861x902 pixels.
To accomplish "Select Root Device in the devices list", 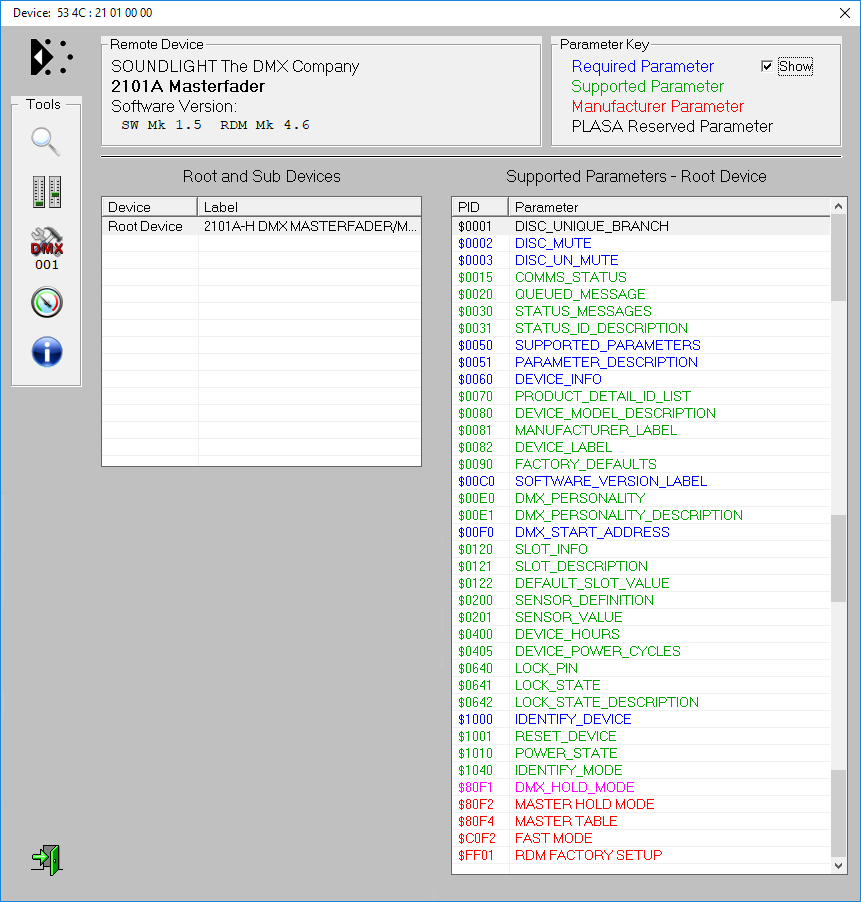I will [x=145, y=226].
